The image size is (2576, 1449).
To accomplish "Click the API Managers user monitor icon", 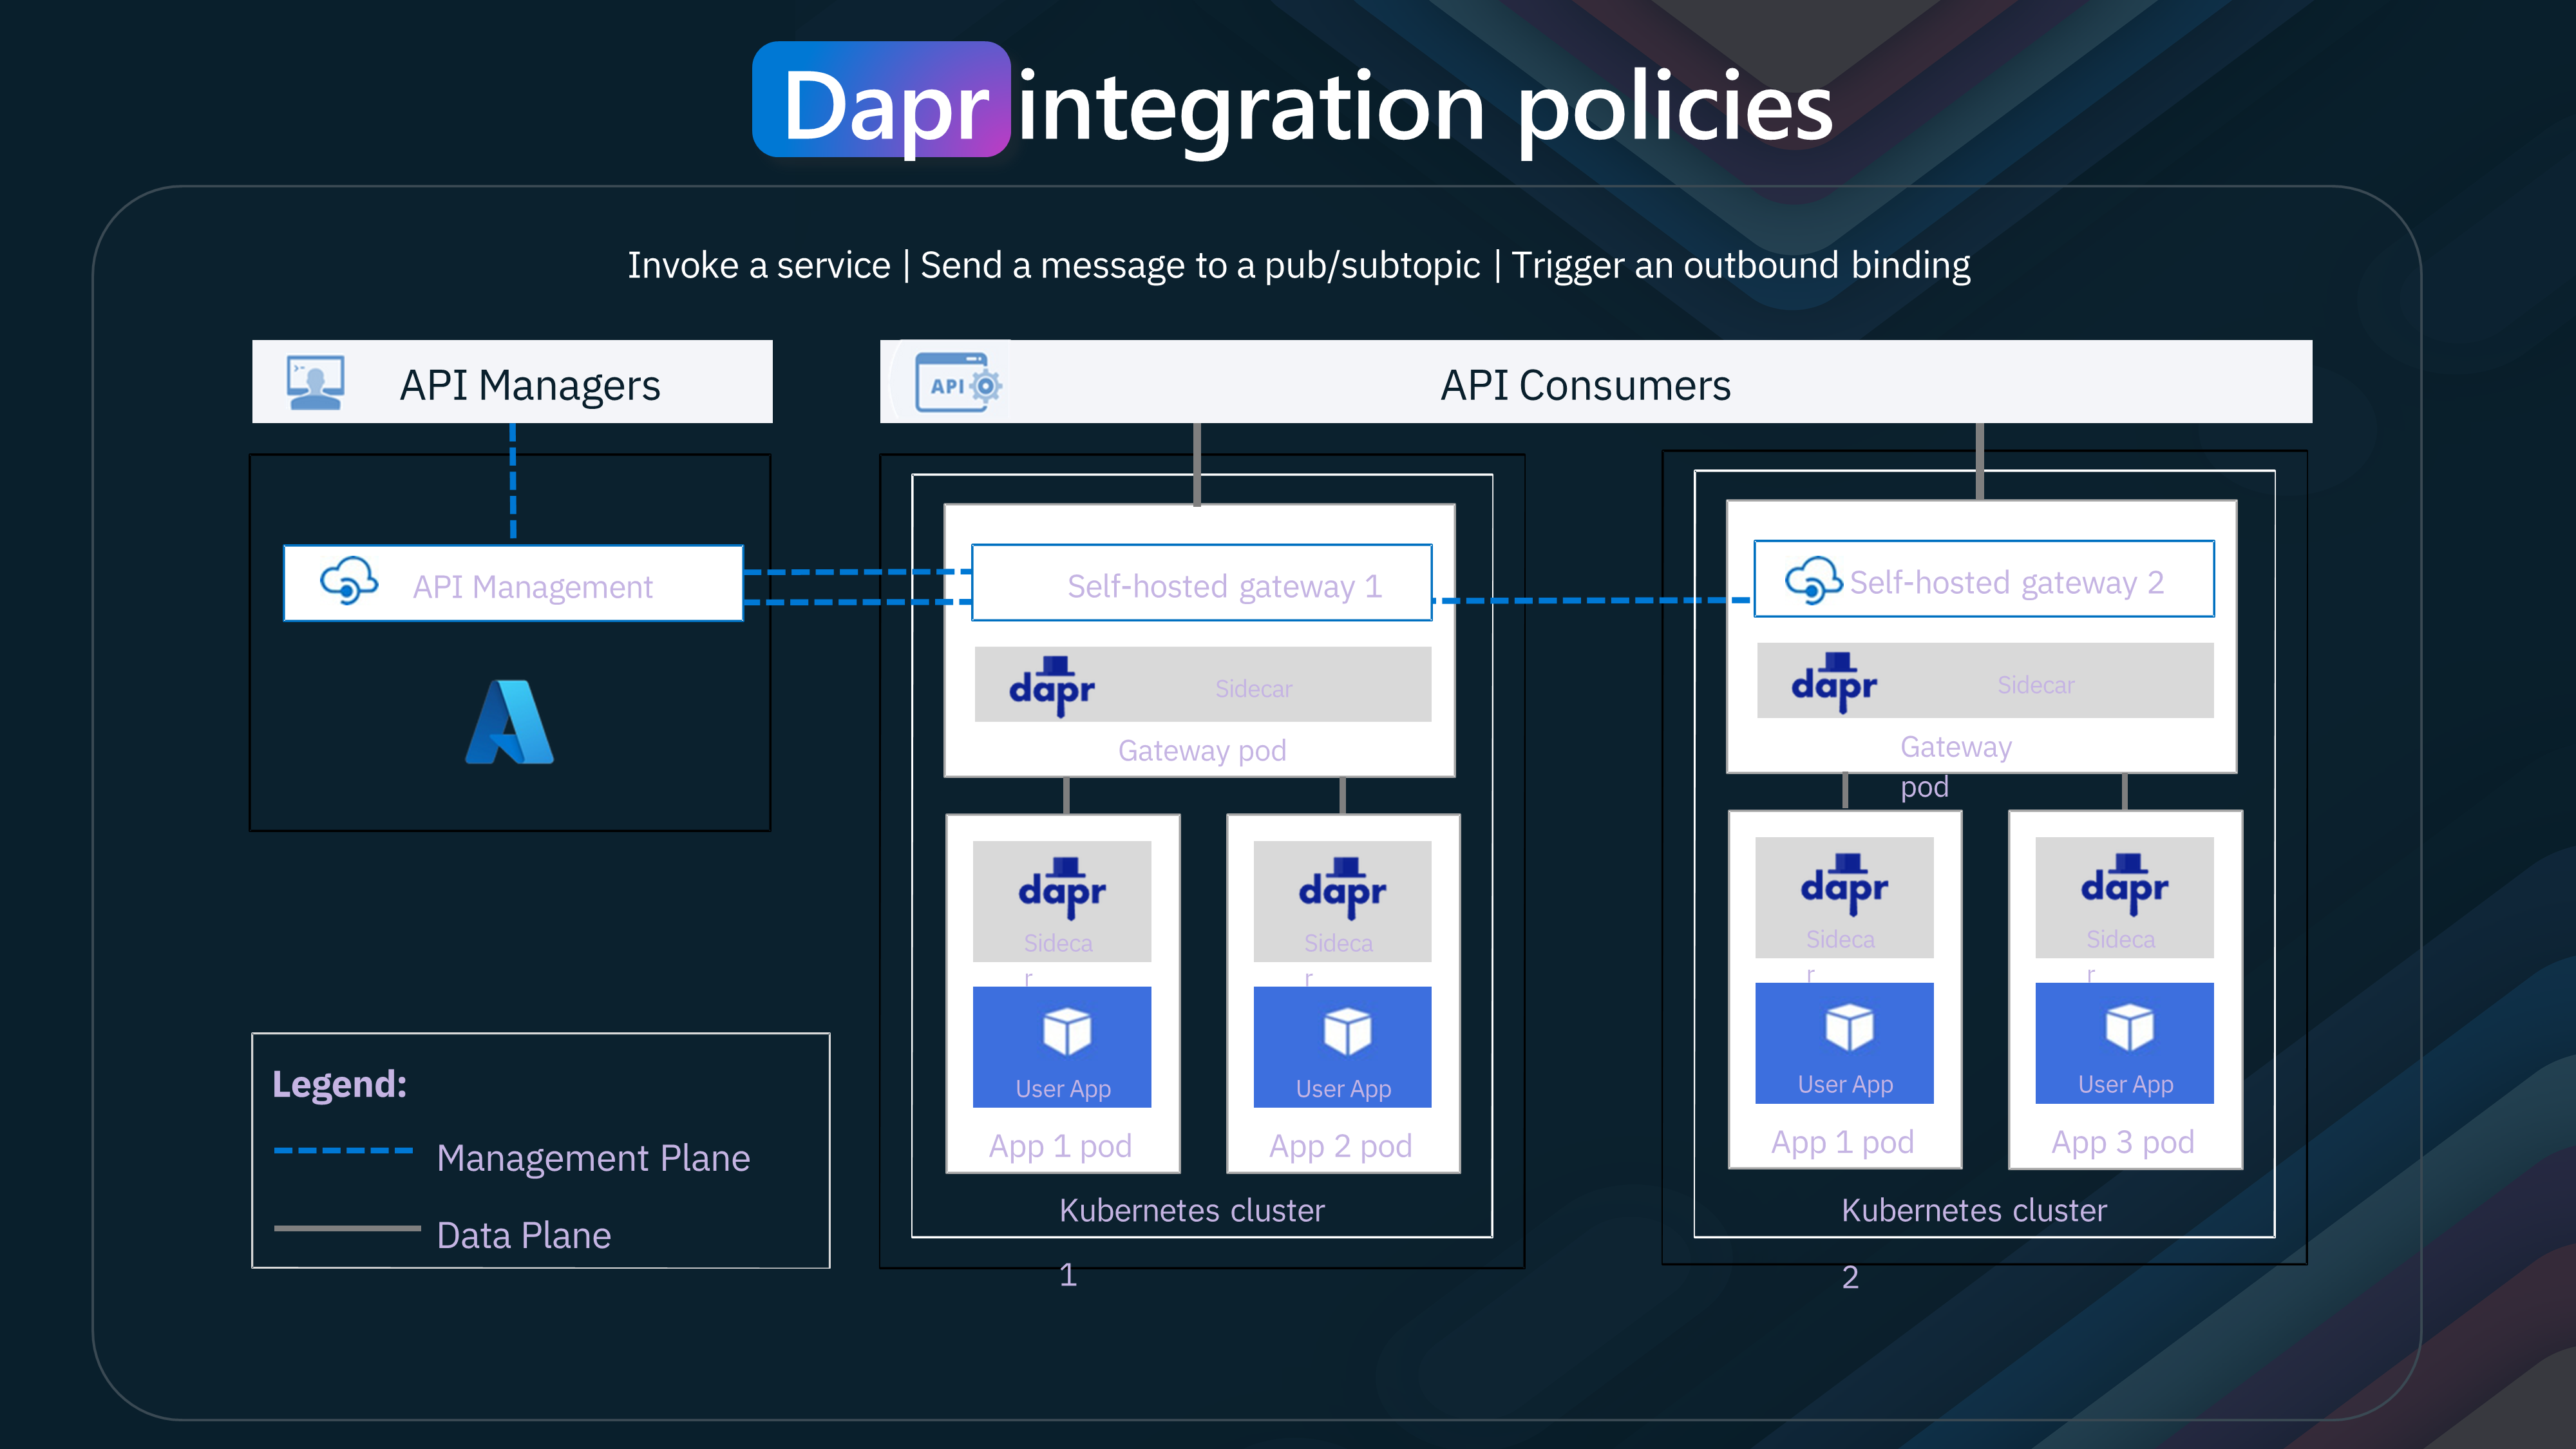I will pyautogui.click(x=315, y=383).
